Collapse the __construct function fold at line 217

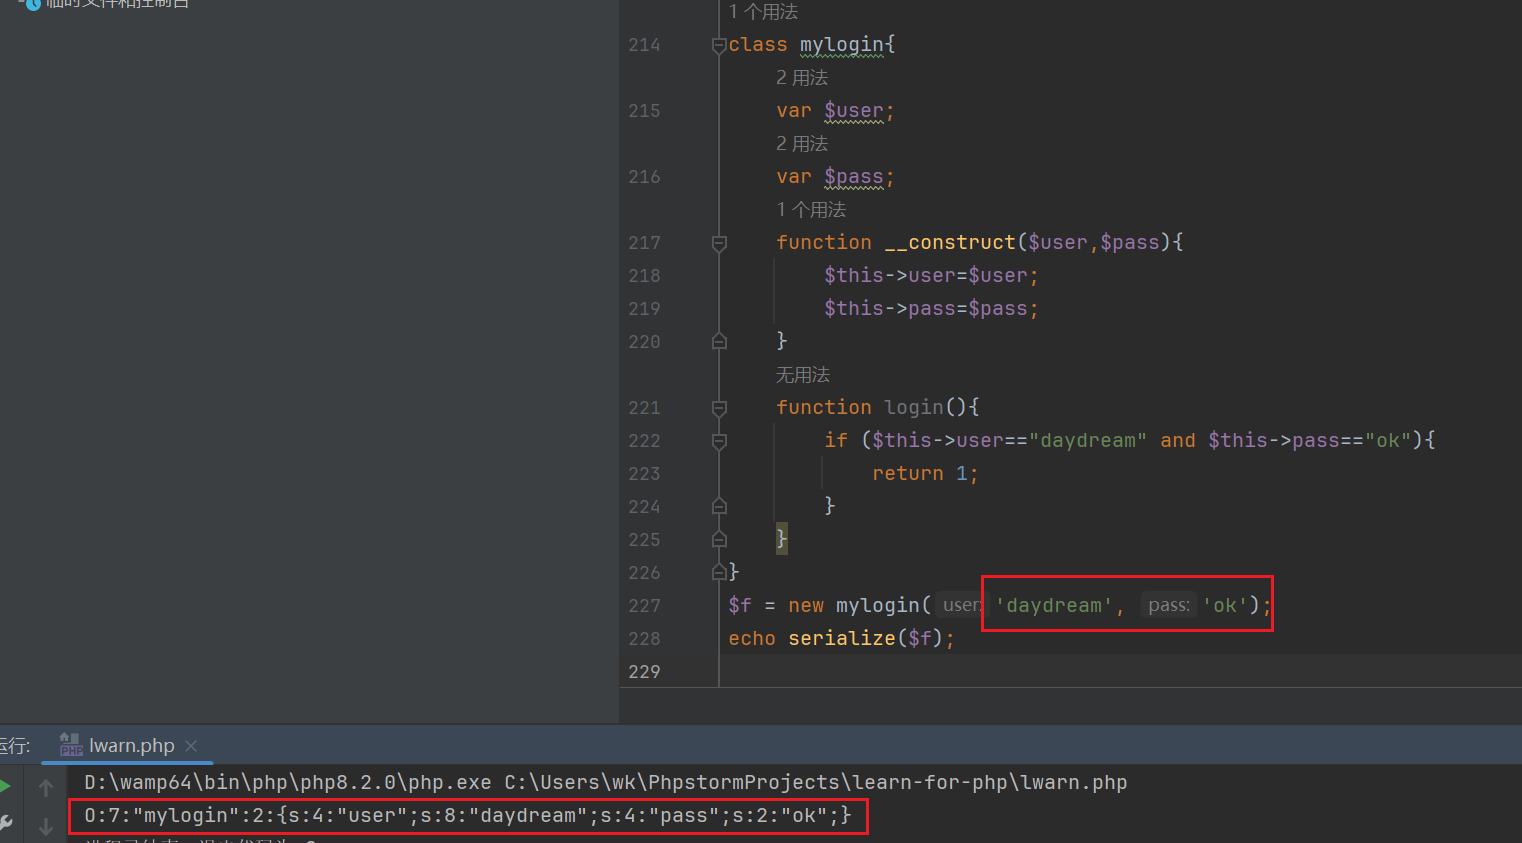(x=719, y=243)
